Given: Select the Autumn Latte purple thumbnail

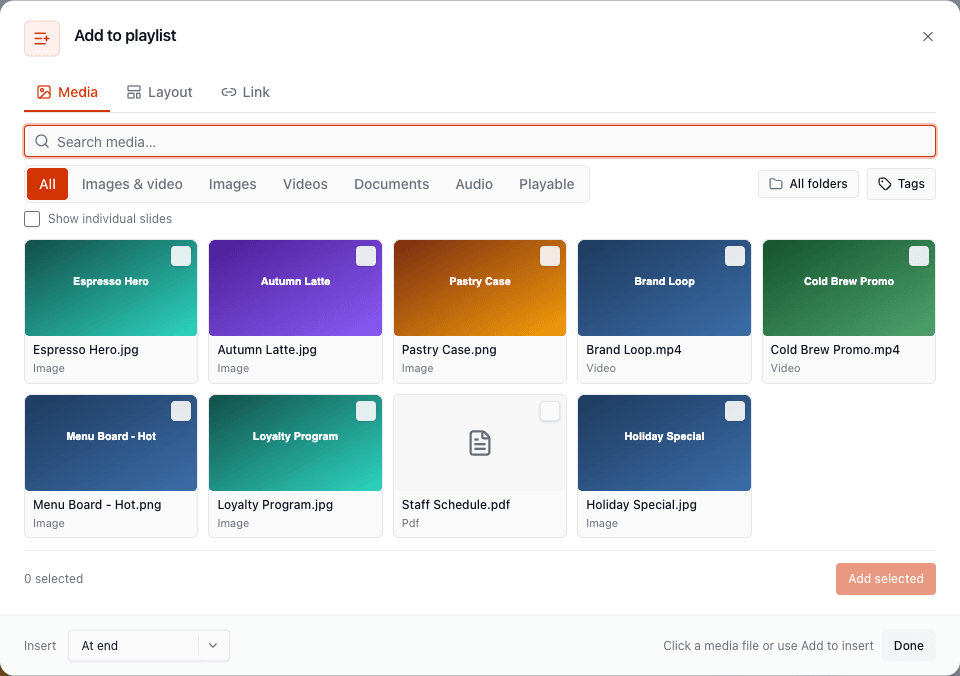Looking at the screenshot, I should (295, 288).
